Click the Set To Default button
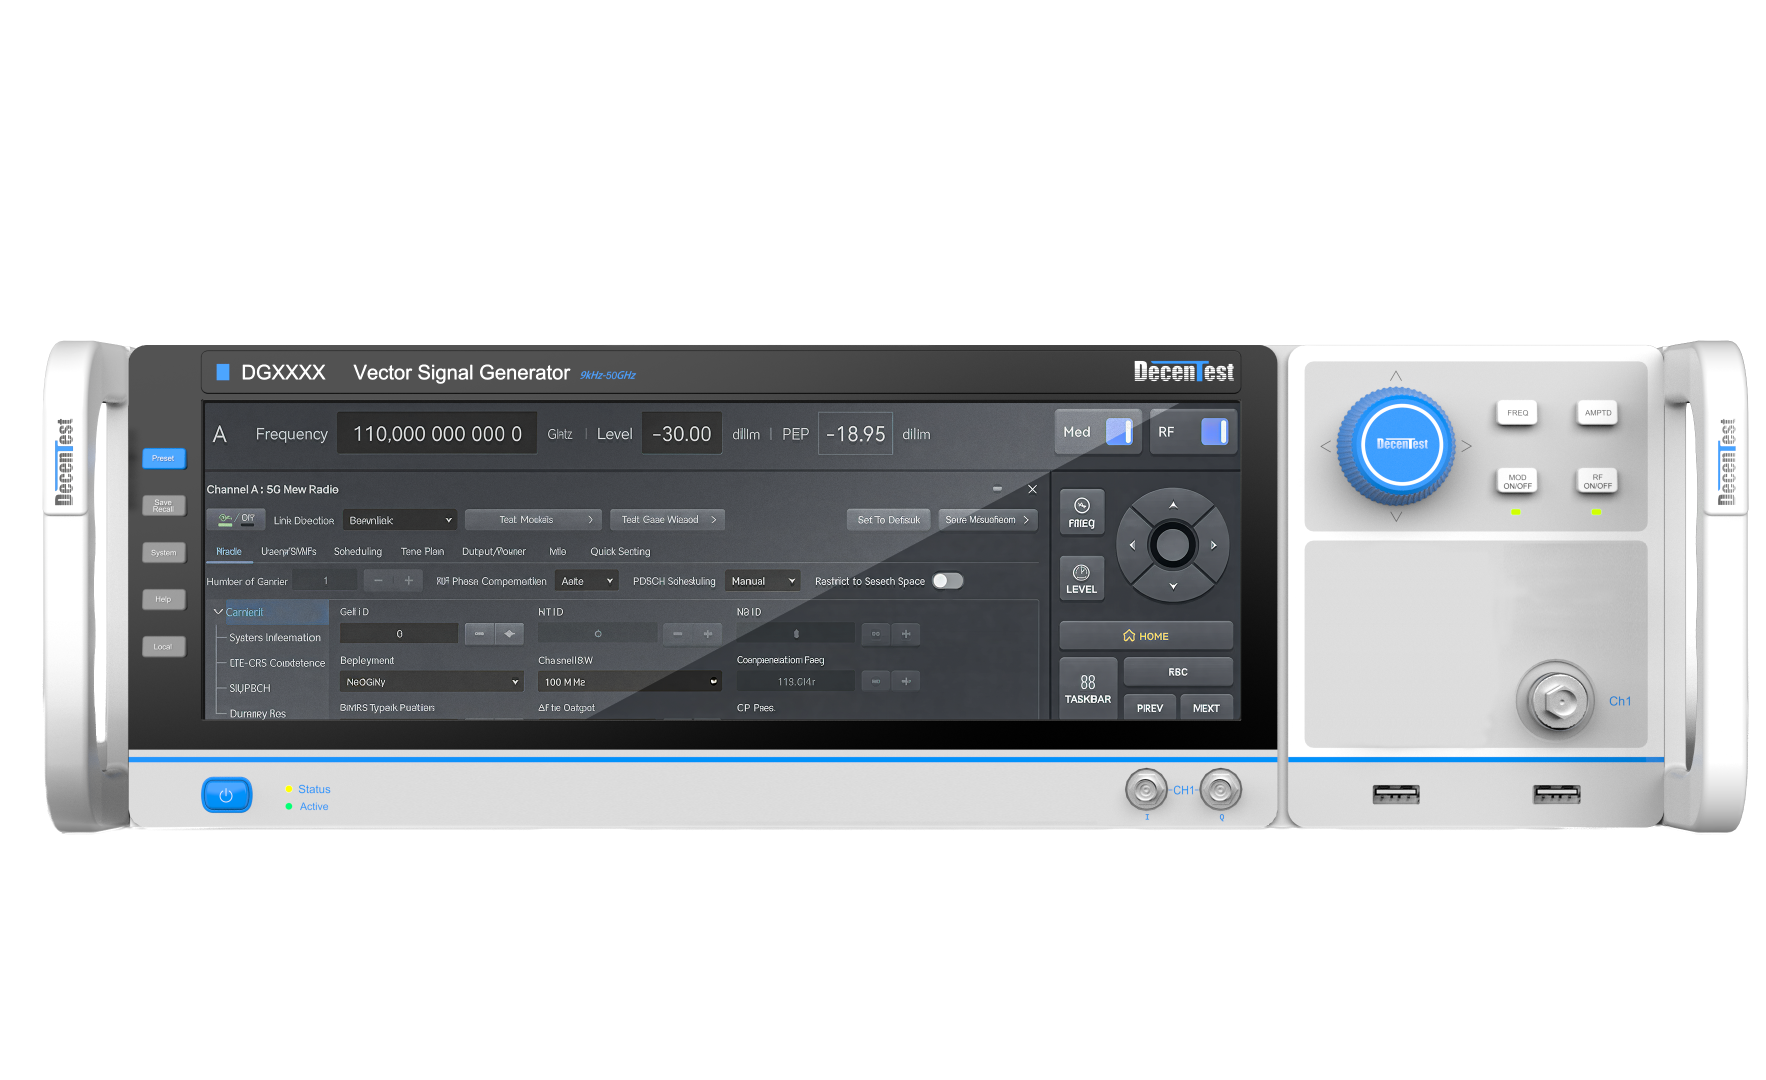The height and width of the screenshot is (1080, 1766). click(888, 520)
